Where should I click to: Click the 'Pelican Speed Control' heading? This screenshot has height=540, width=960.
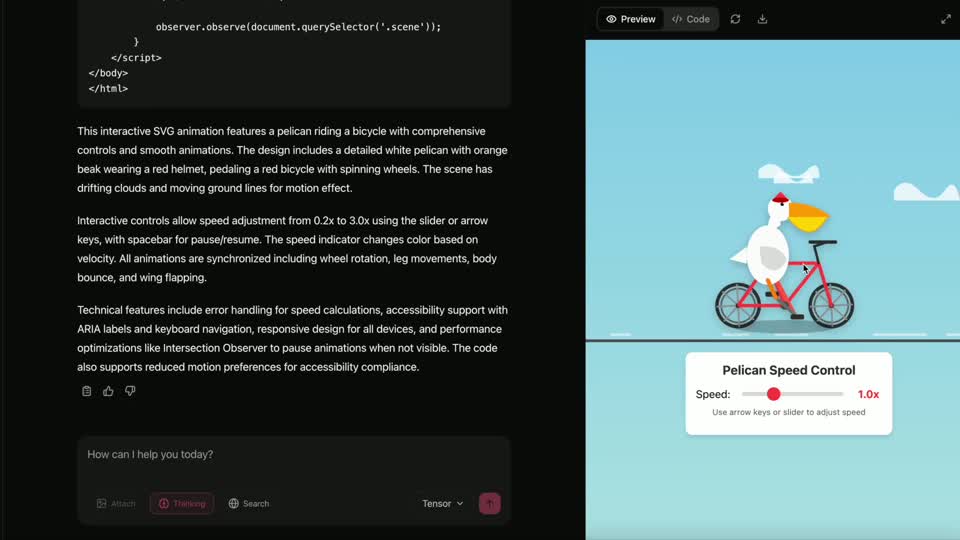click(x=789, y=370)
